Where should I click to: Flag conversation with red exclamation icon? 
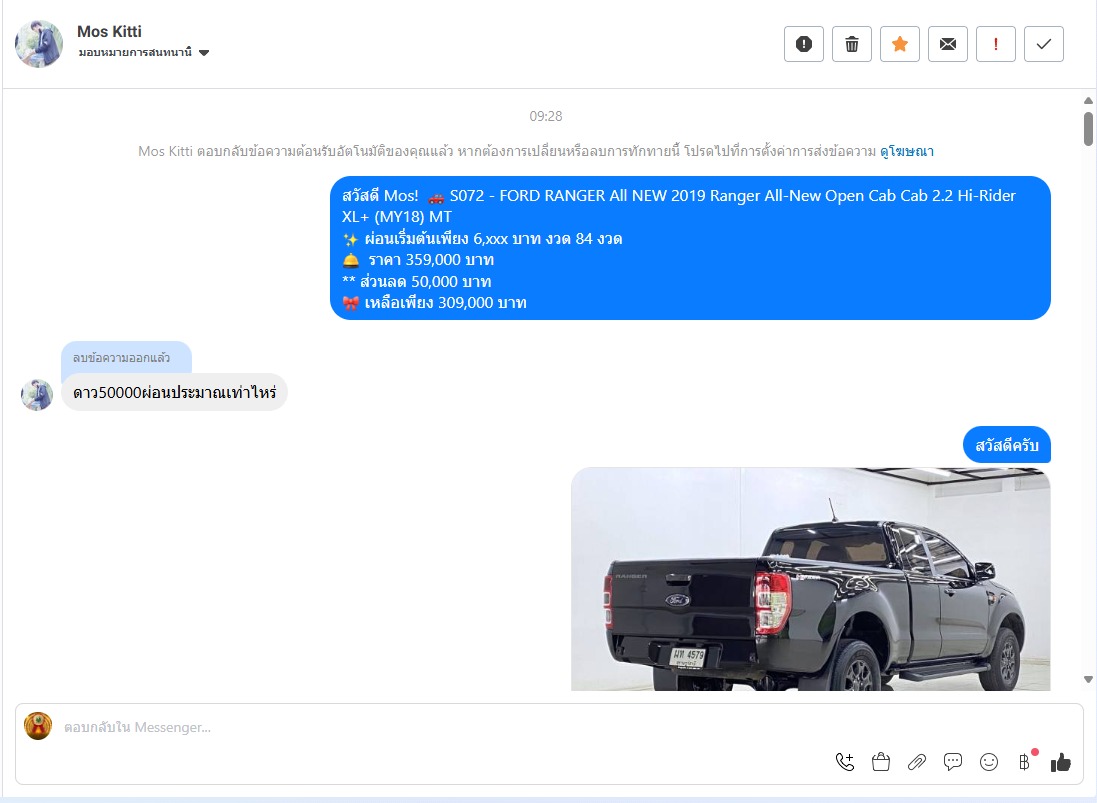(x=996, y=44)
